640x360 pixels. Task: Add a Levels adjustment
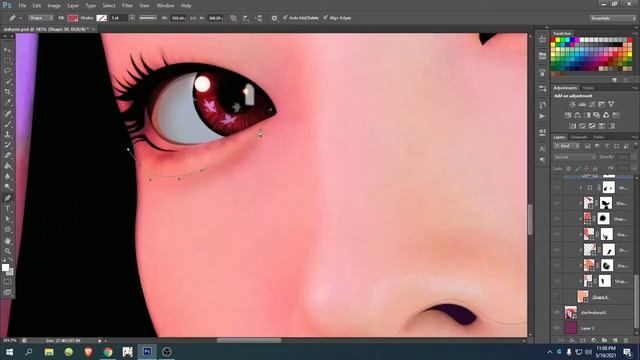click(582, 104)
